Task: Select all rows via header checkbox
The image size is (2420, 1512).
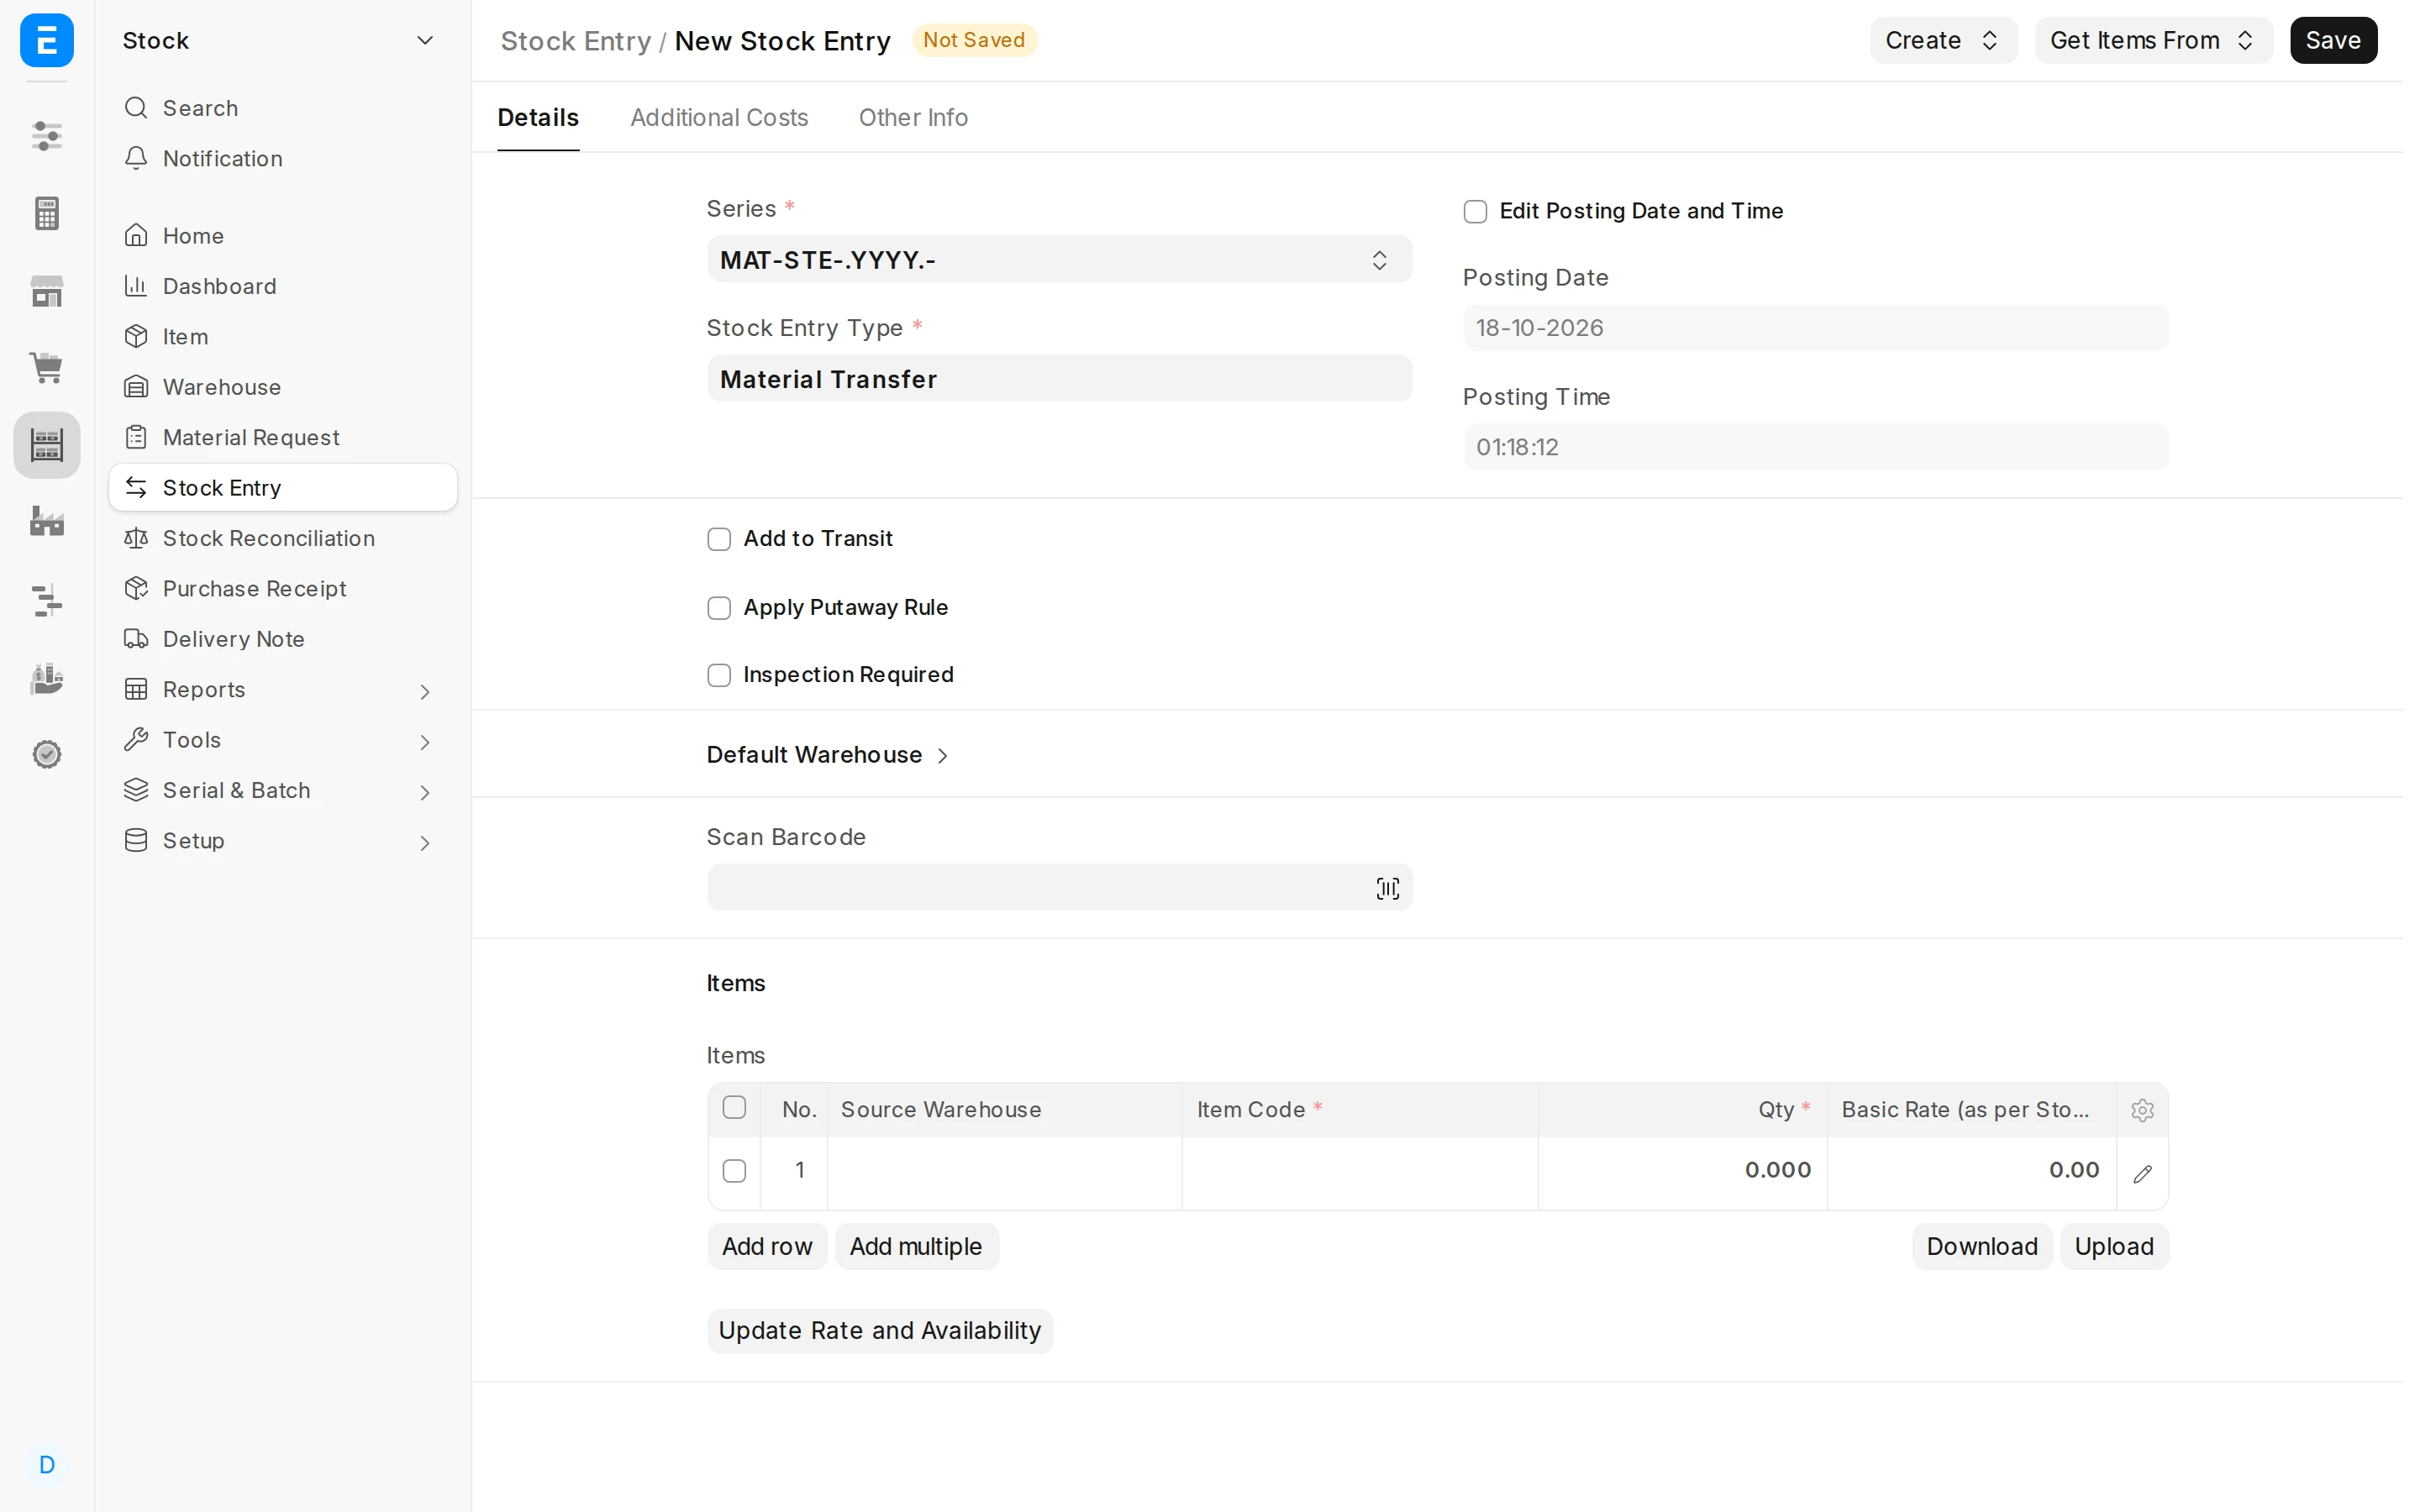Action: (x=734, y=1107)
